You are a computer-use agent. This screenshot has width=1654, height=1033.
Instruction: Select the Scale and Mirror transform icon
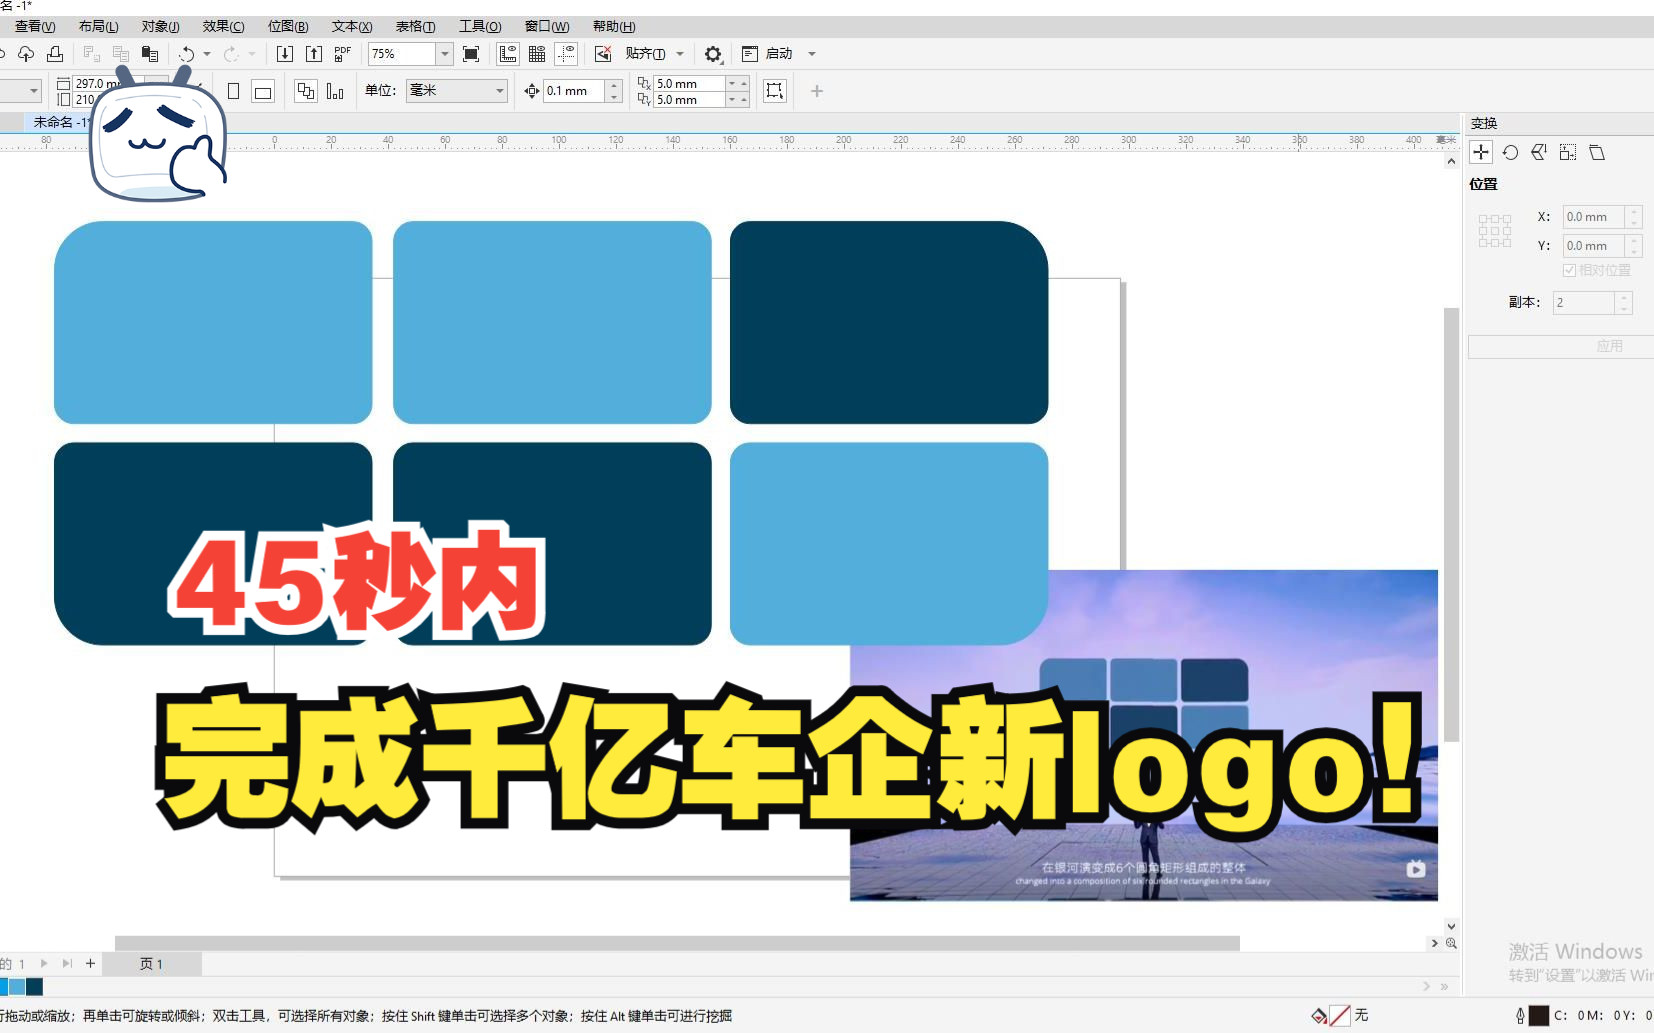click(1539, 152)
